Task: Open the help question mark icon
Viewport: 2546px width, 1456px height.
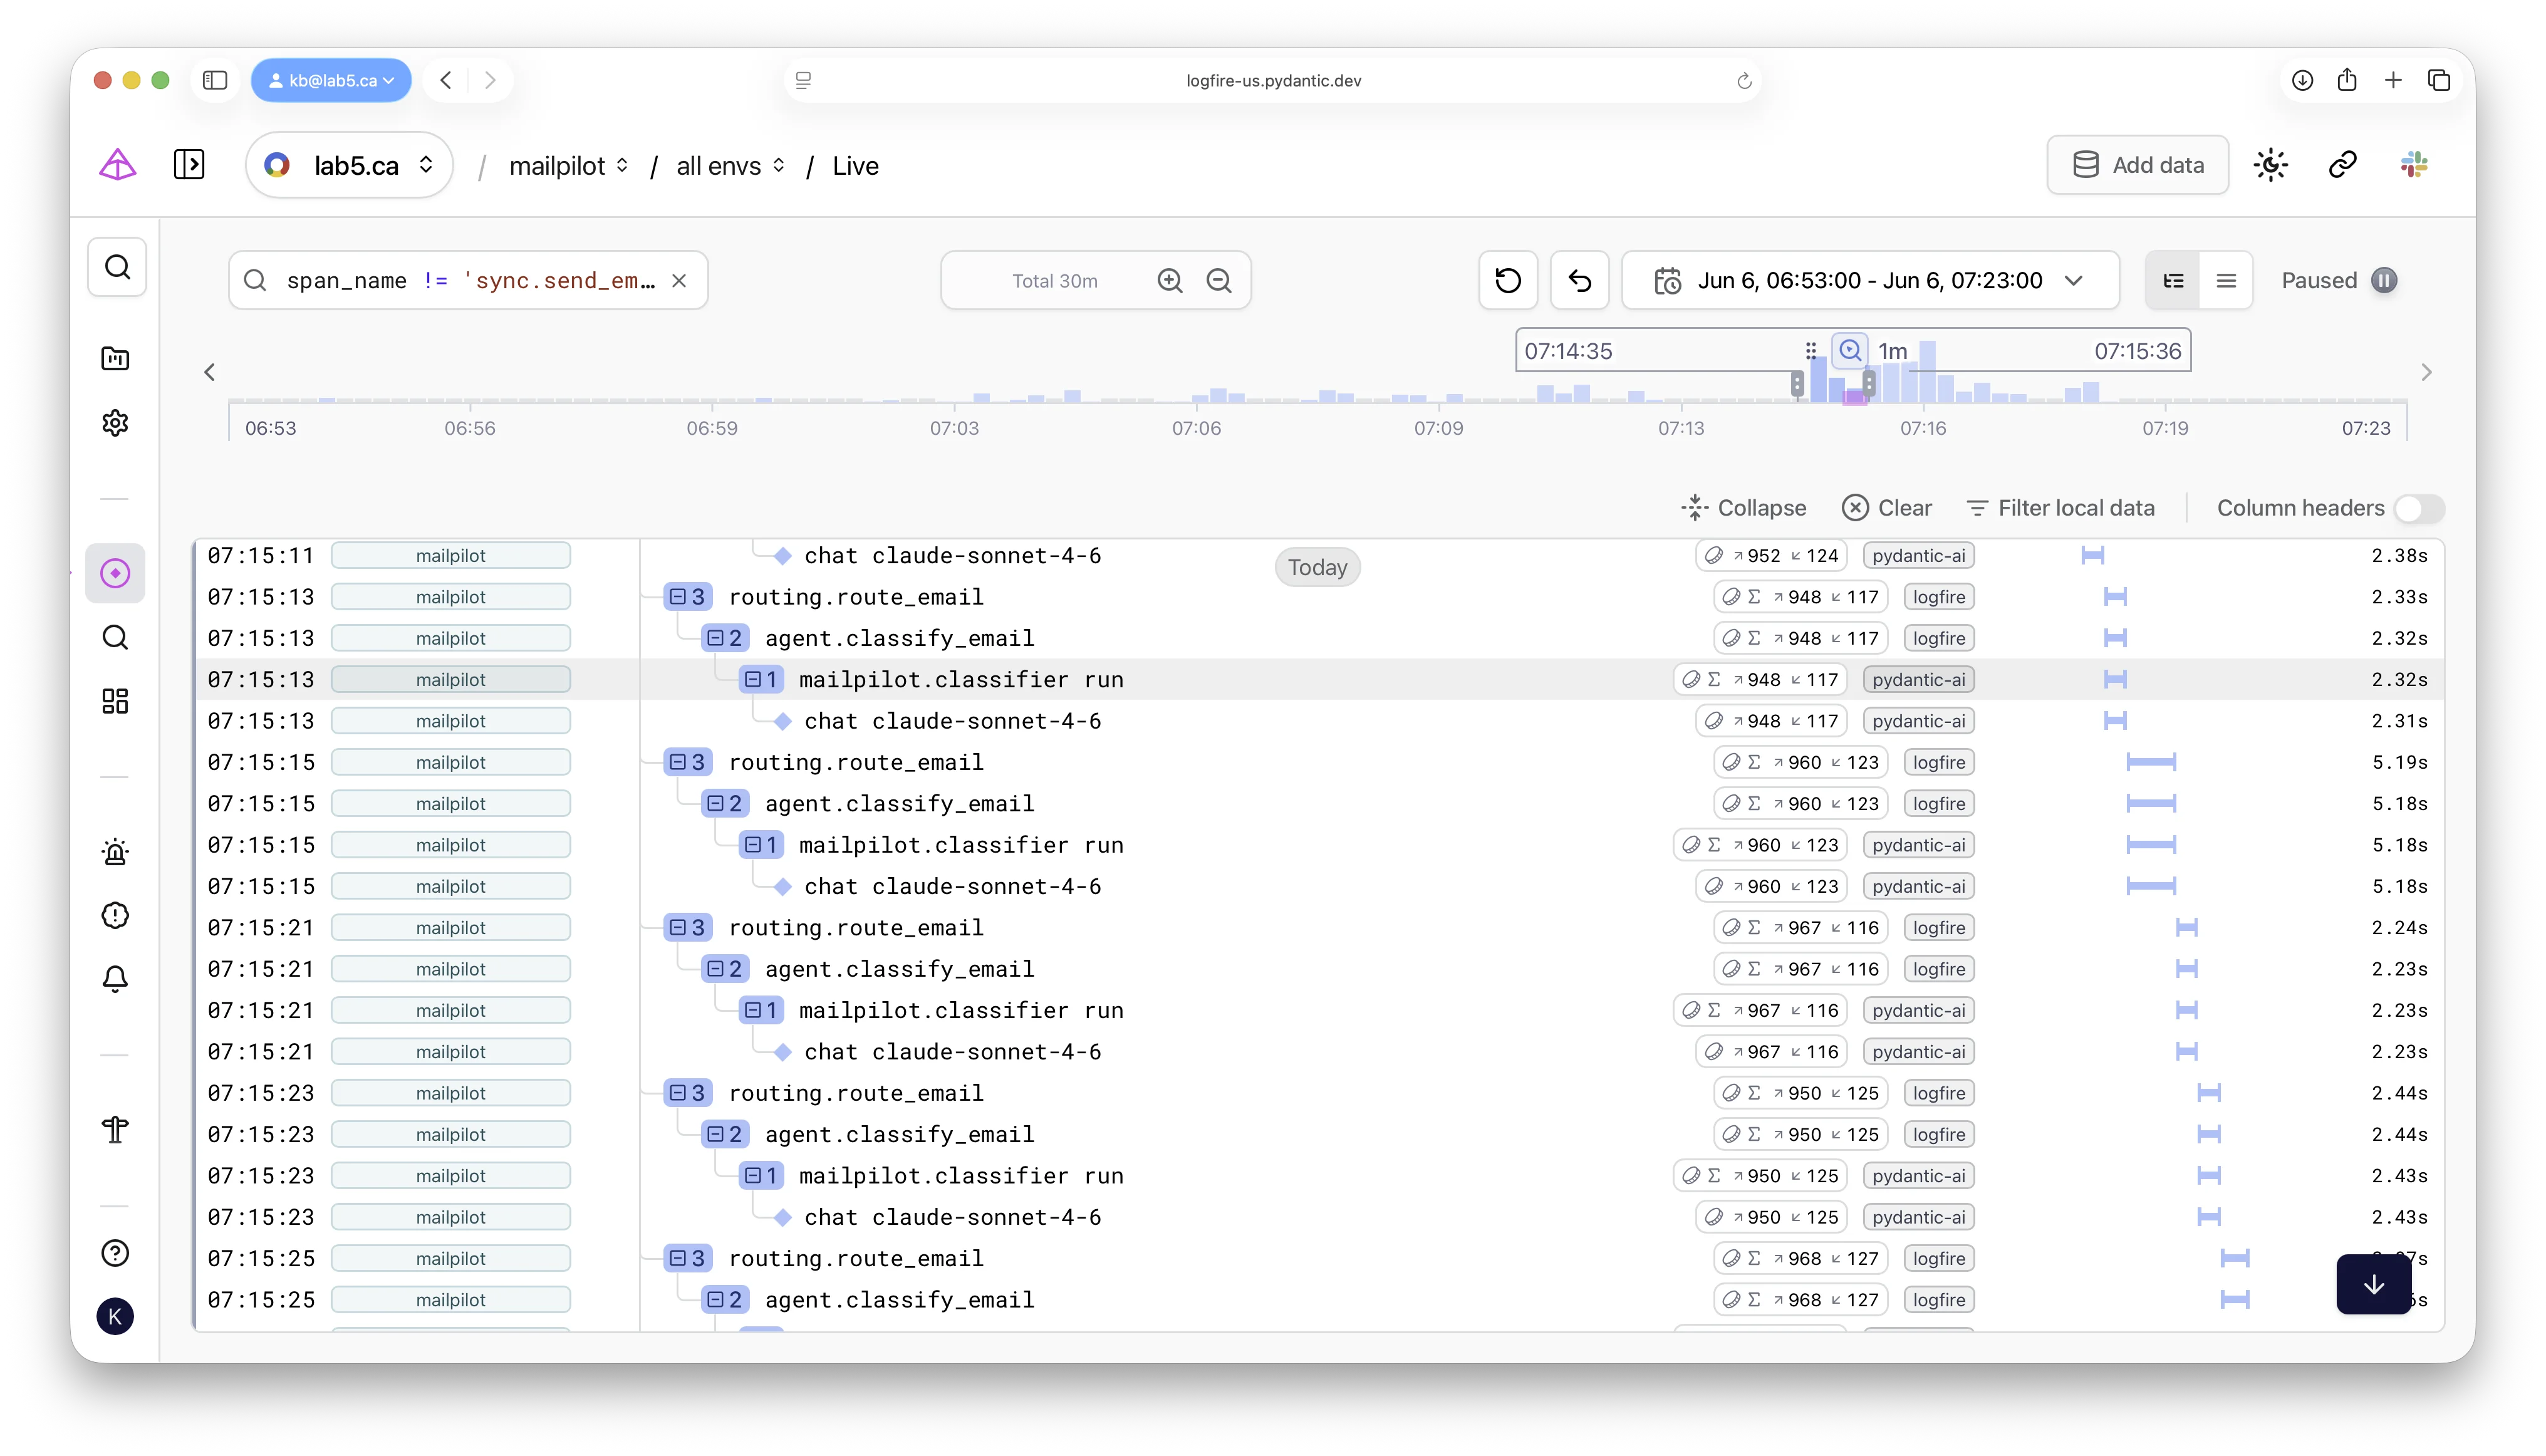Action: [115, 1253]
